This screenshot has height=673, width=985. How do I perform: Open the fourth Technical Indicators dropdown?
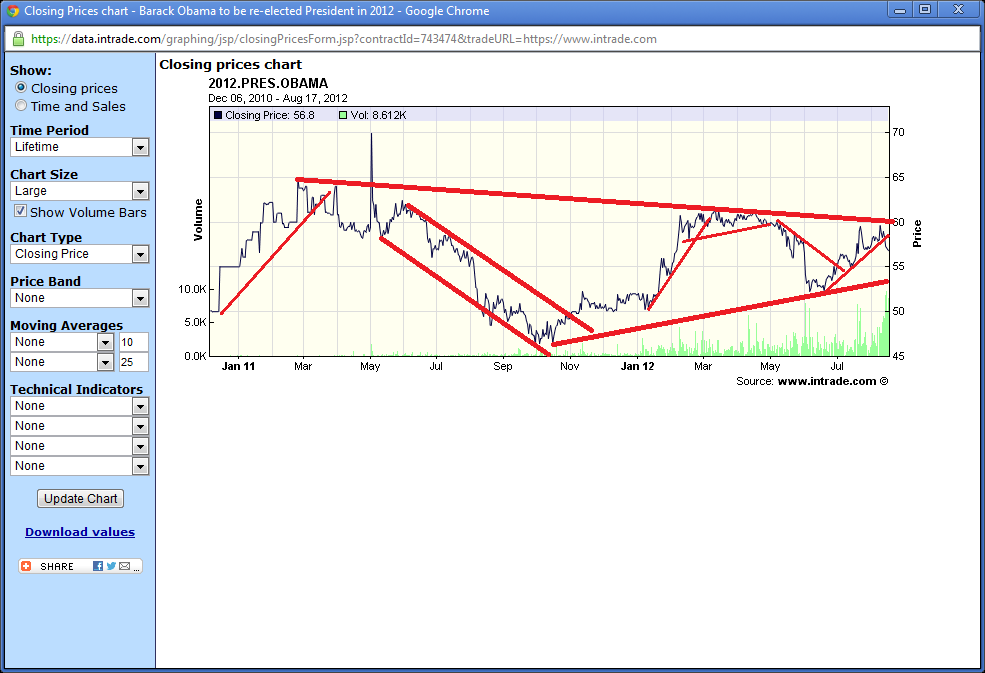click(x=80, y=466)
